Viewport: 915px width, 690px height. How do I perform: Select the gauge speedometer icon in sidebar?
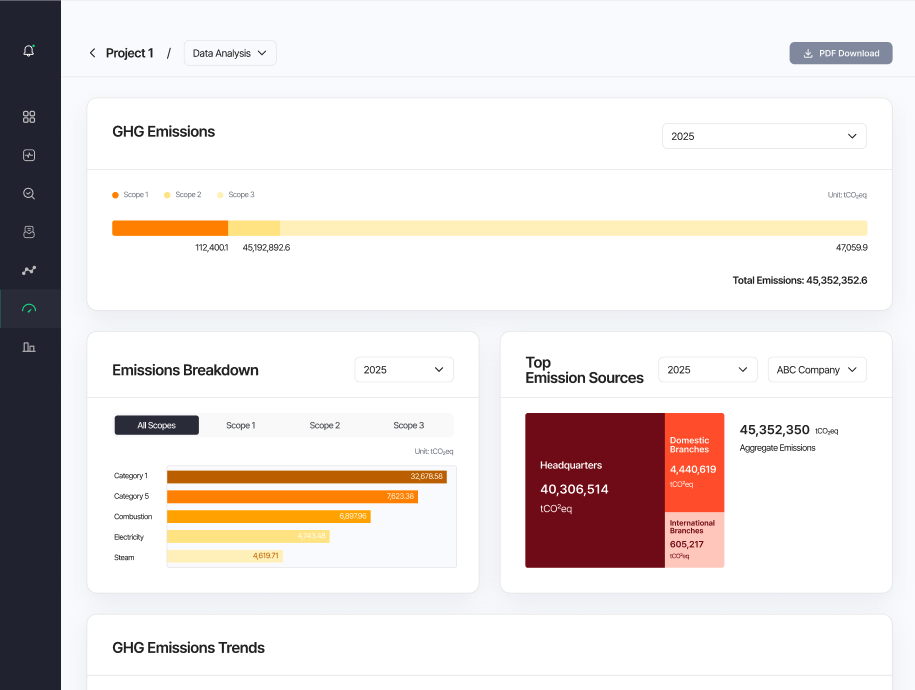[29, 308]
